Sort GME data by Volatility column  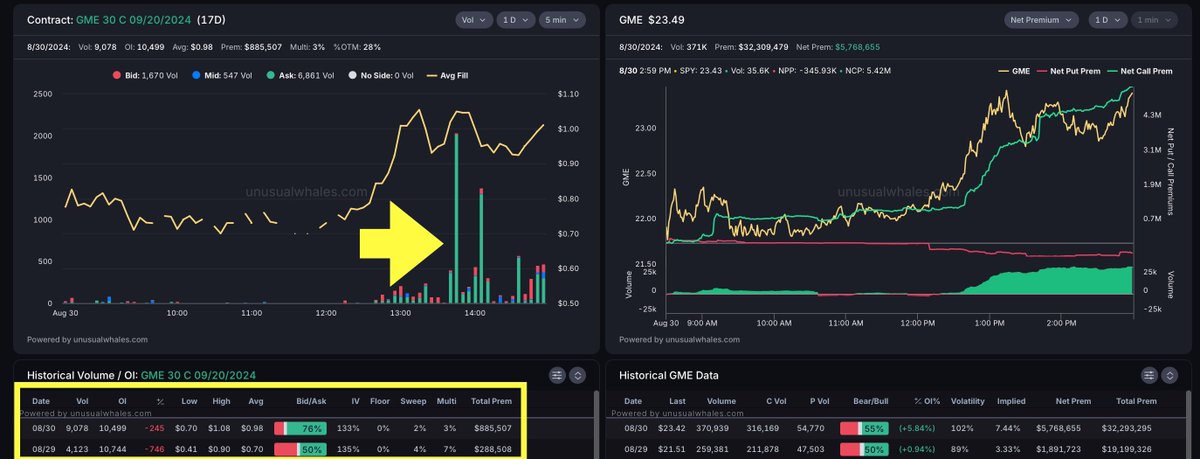coord(968,401)
